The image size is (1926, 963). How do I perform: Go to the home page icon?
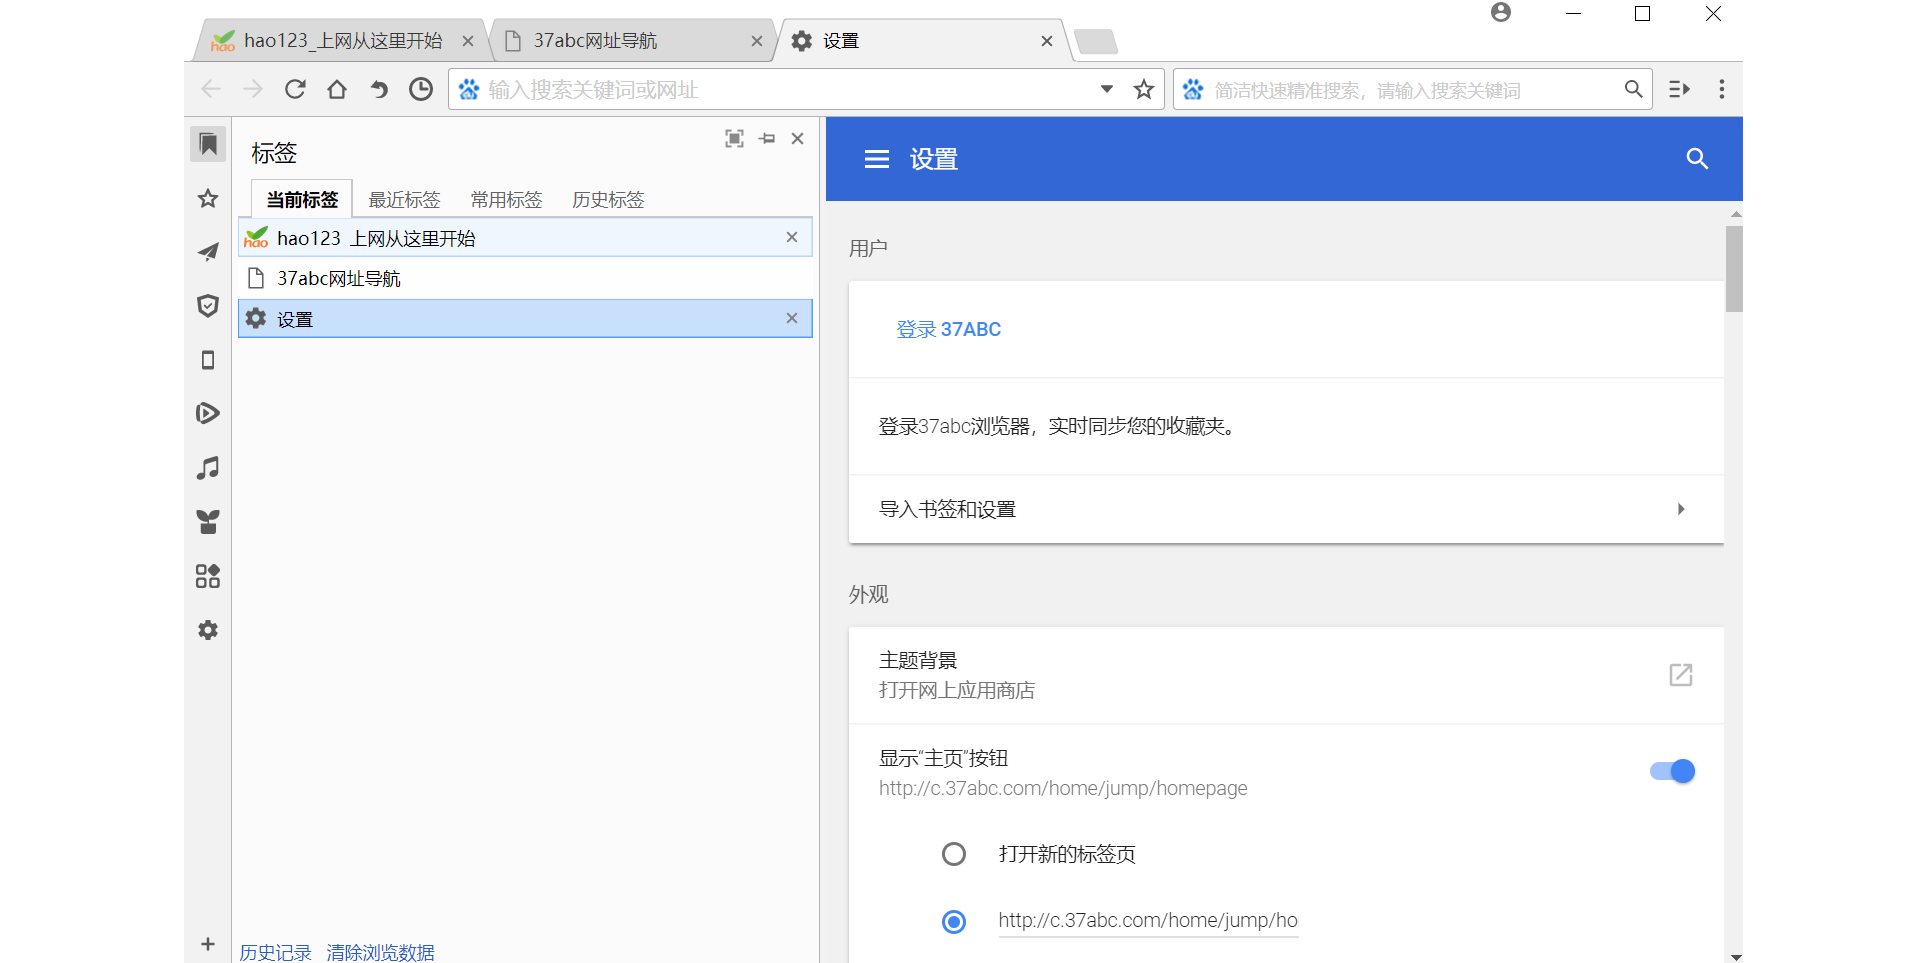tap(337, 89)
